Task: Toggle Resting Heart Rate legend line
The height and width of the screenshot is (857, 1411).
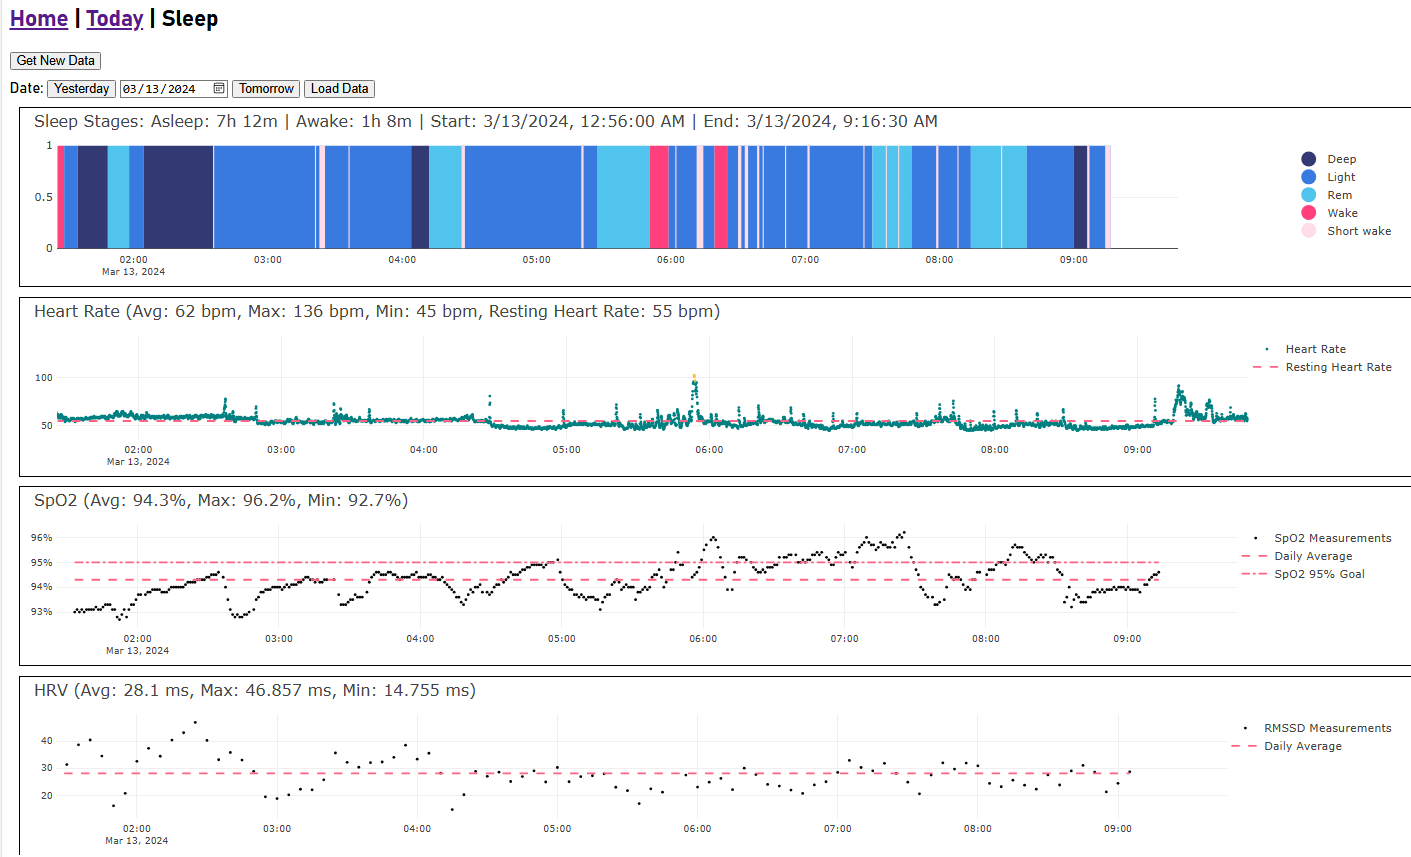Action: [1266, 367]
